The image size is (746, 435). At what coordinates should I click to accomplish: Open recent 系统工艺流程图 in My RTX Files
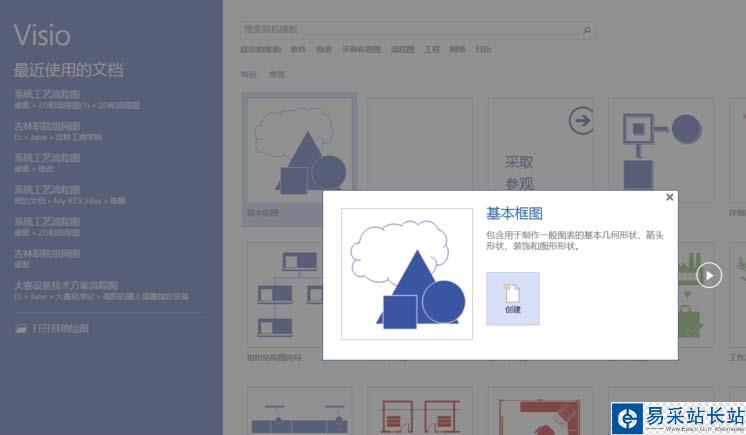[x=69, y=195]
